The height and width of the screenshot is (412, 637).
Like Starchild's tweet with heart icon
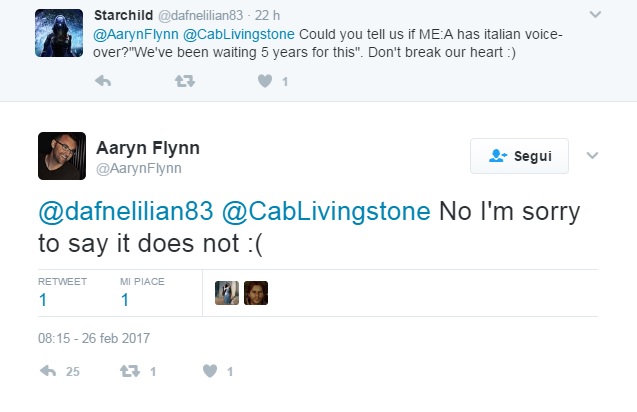point(265,82)
